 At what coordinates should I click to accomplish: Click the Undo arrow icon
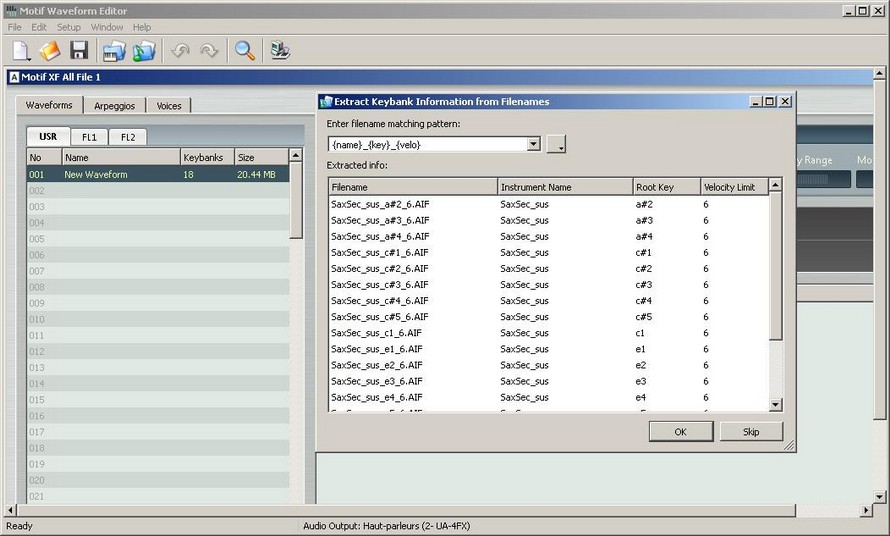180,51
